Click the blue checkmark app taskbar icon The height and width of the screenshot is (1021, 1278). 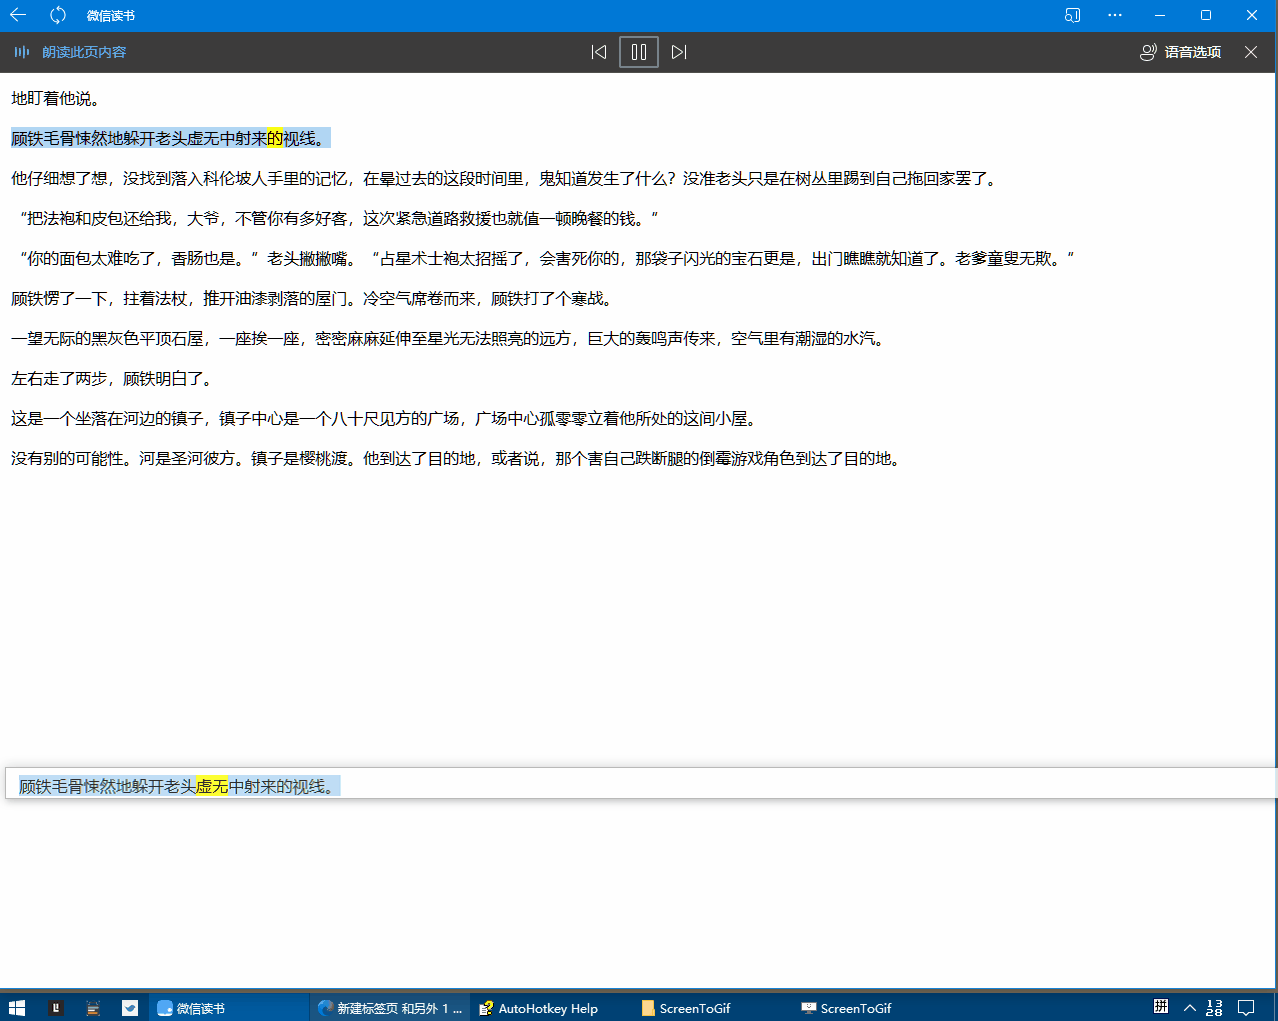click(x=130, y=1008)
